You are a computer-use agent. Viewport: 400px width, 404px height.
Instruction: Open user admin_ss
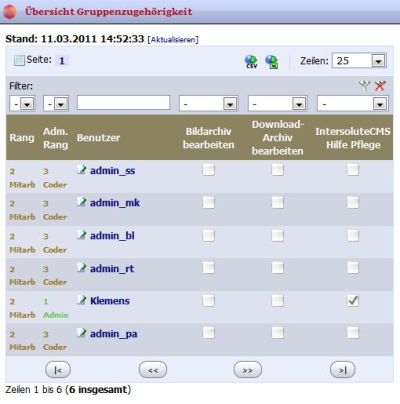(x=112, y=171)
